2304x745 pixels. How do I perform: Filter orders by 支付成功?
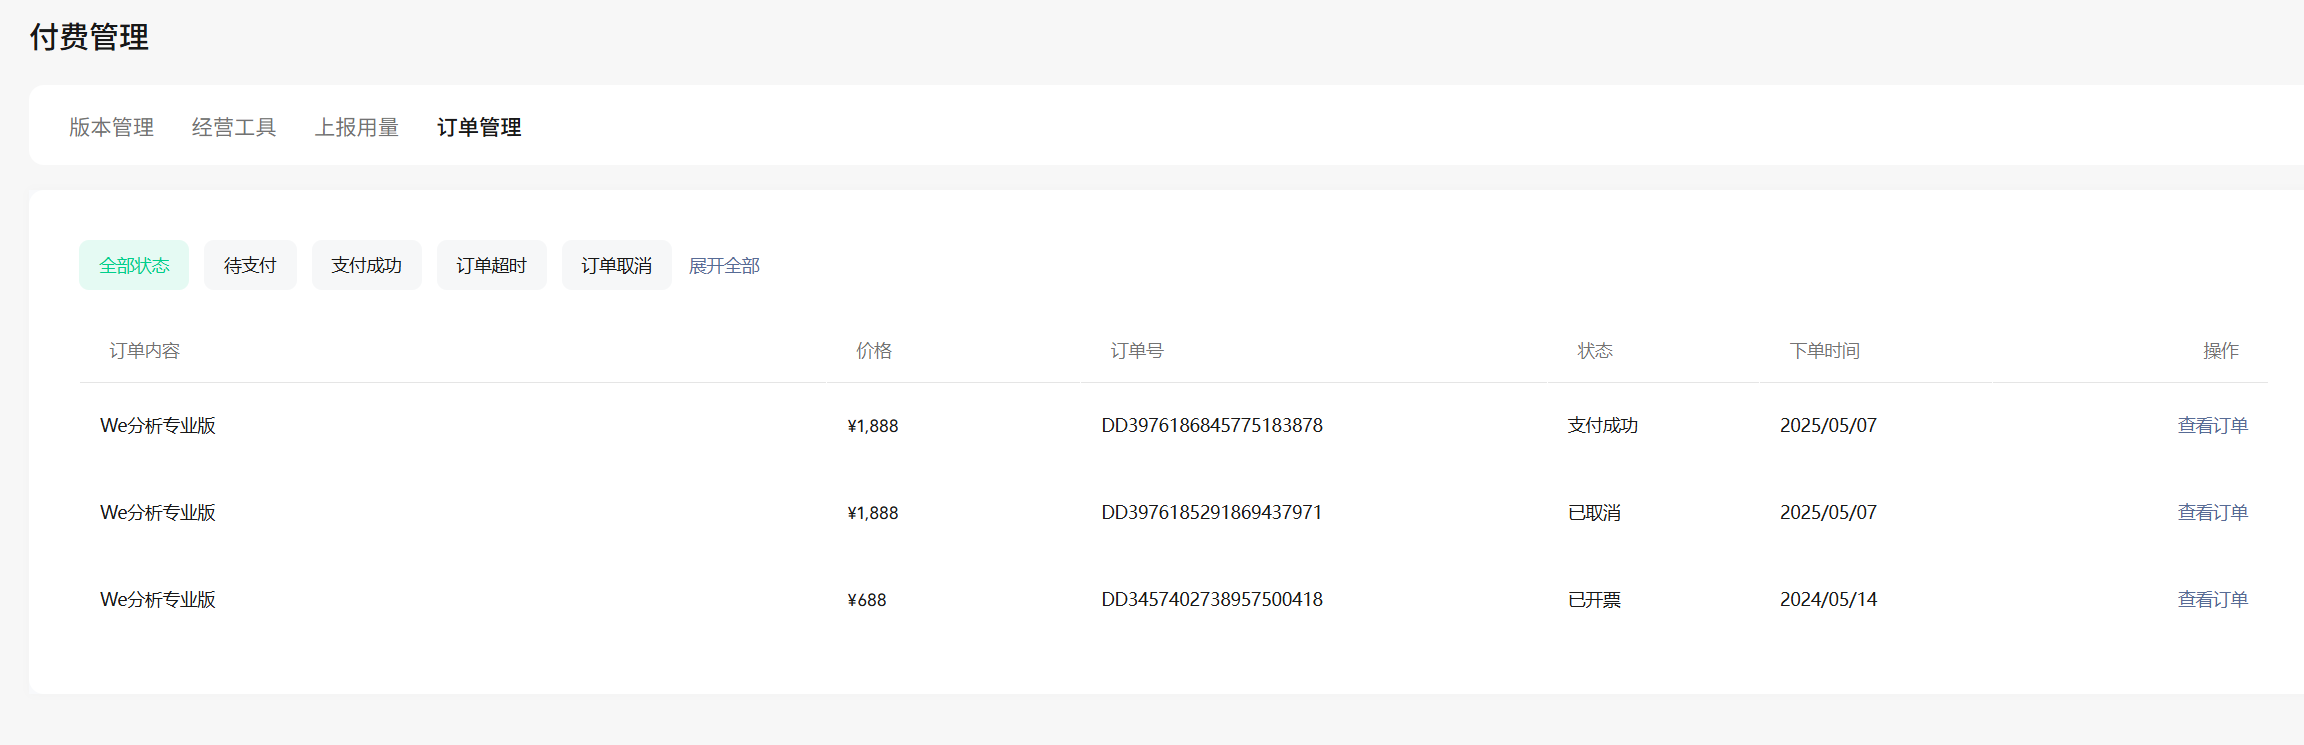coord(367,265)
